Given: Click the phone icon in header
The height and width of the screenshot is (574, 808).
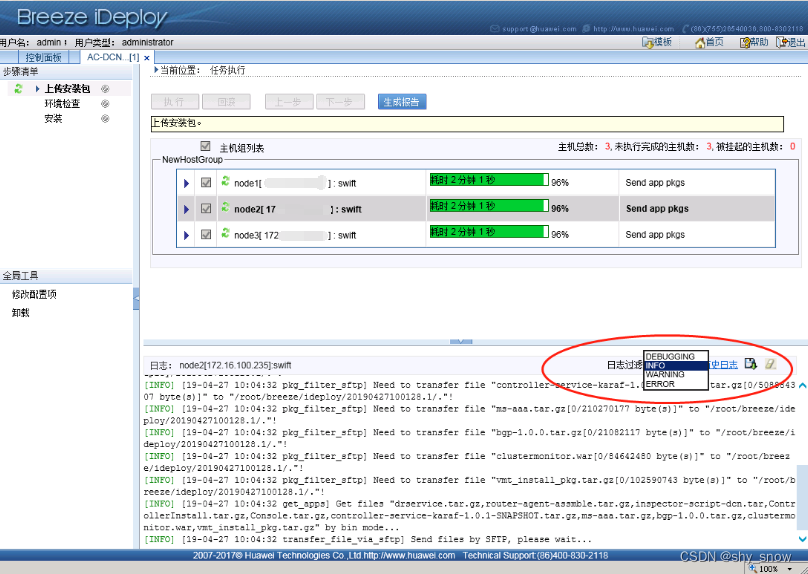Looking at the screenshot, I should [686, 29].
